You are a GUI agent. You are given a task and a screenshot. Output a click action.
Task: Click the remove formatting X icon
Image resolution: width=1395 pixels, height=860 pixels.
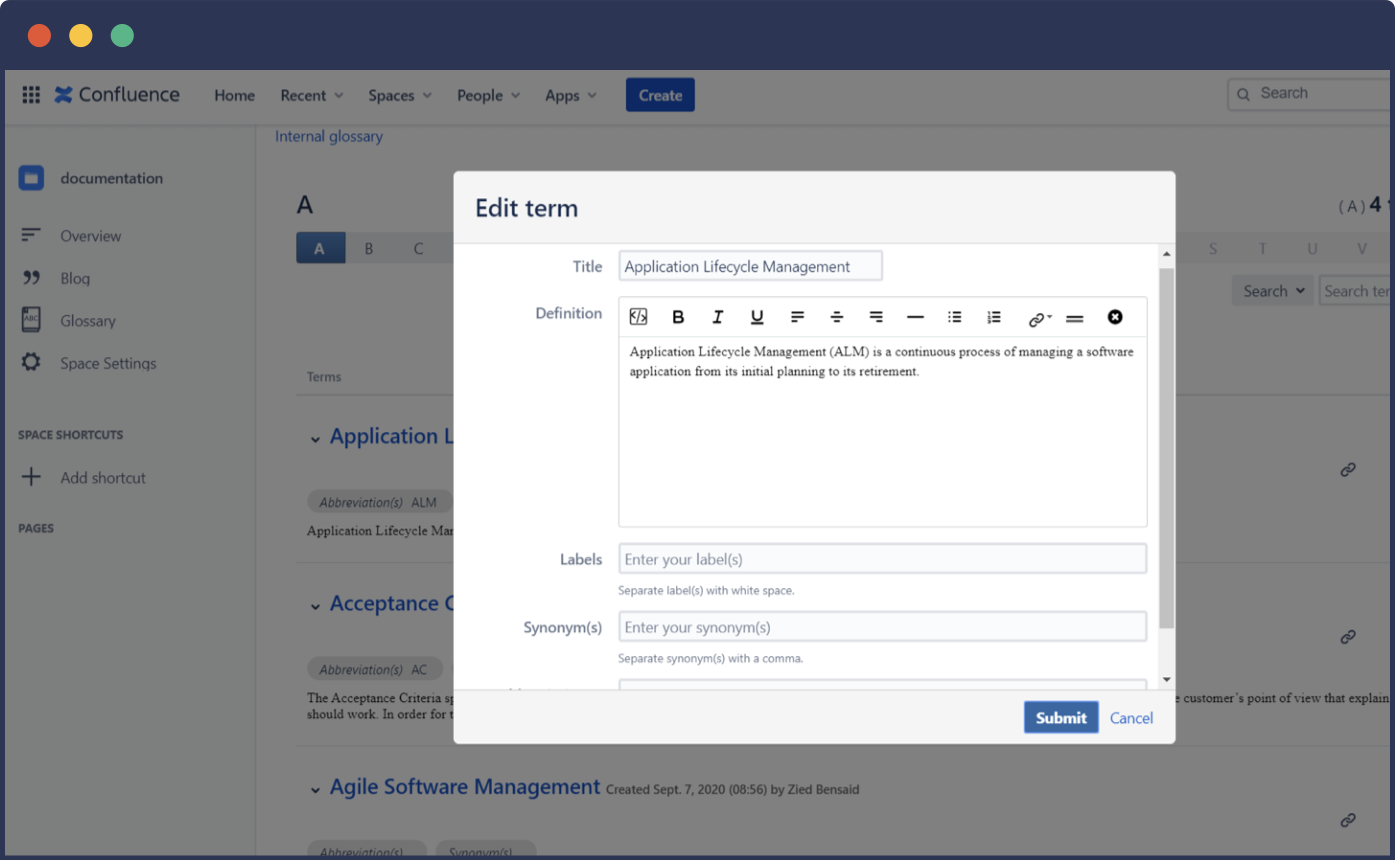(1115, 317)
